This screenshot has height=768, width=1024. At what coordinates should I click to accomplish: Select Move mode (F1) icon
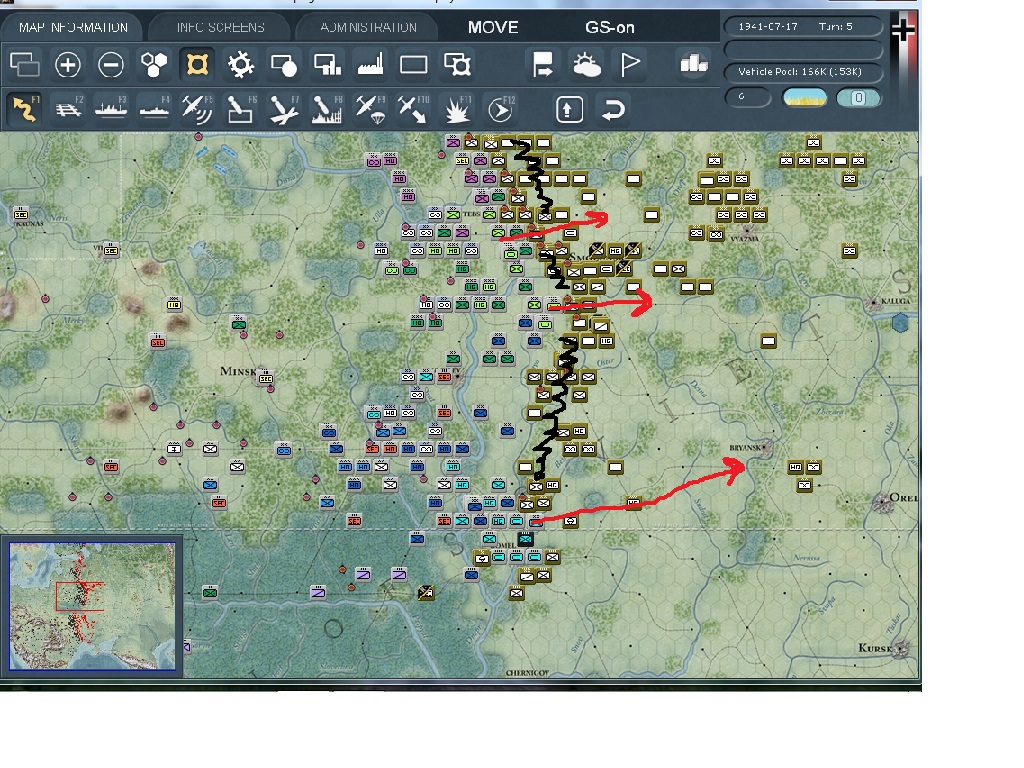point(25,109)
